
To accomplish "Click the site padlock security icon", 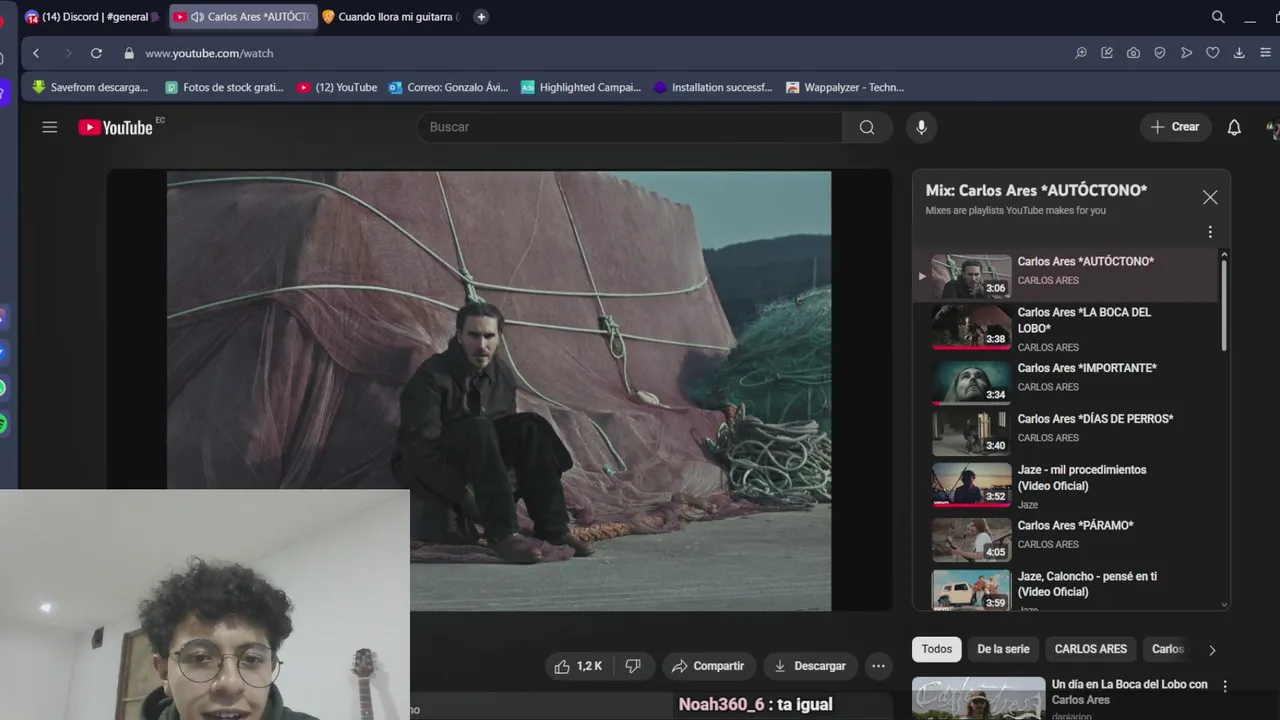I will pyautogui.click(x=128, y=53).
